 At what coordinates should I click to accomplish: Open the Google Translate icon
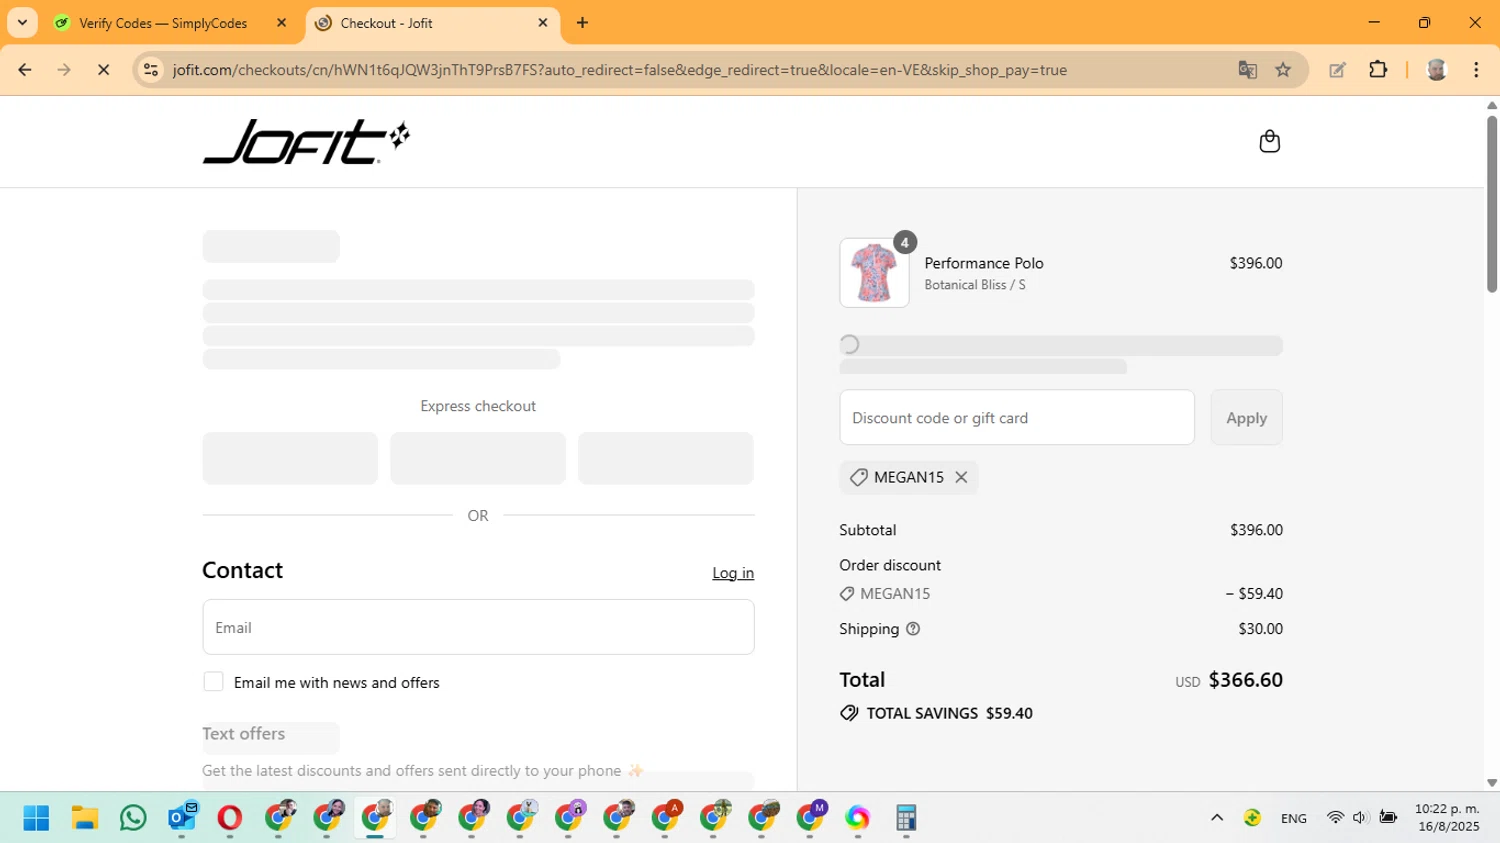pyautogui.click(x=1247, y=70)
